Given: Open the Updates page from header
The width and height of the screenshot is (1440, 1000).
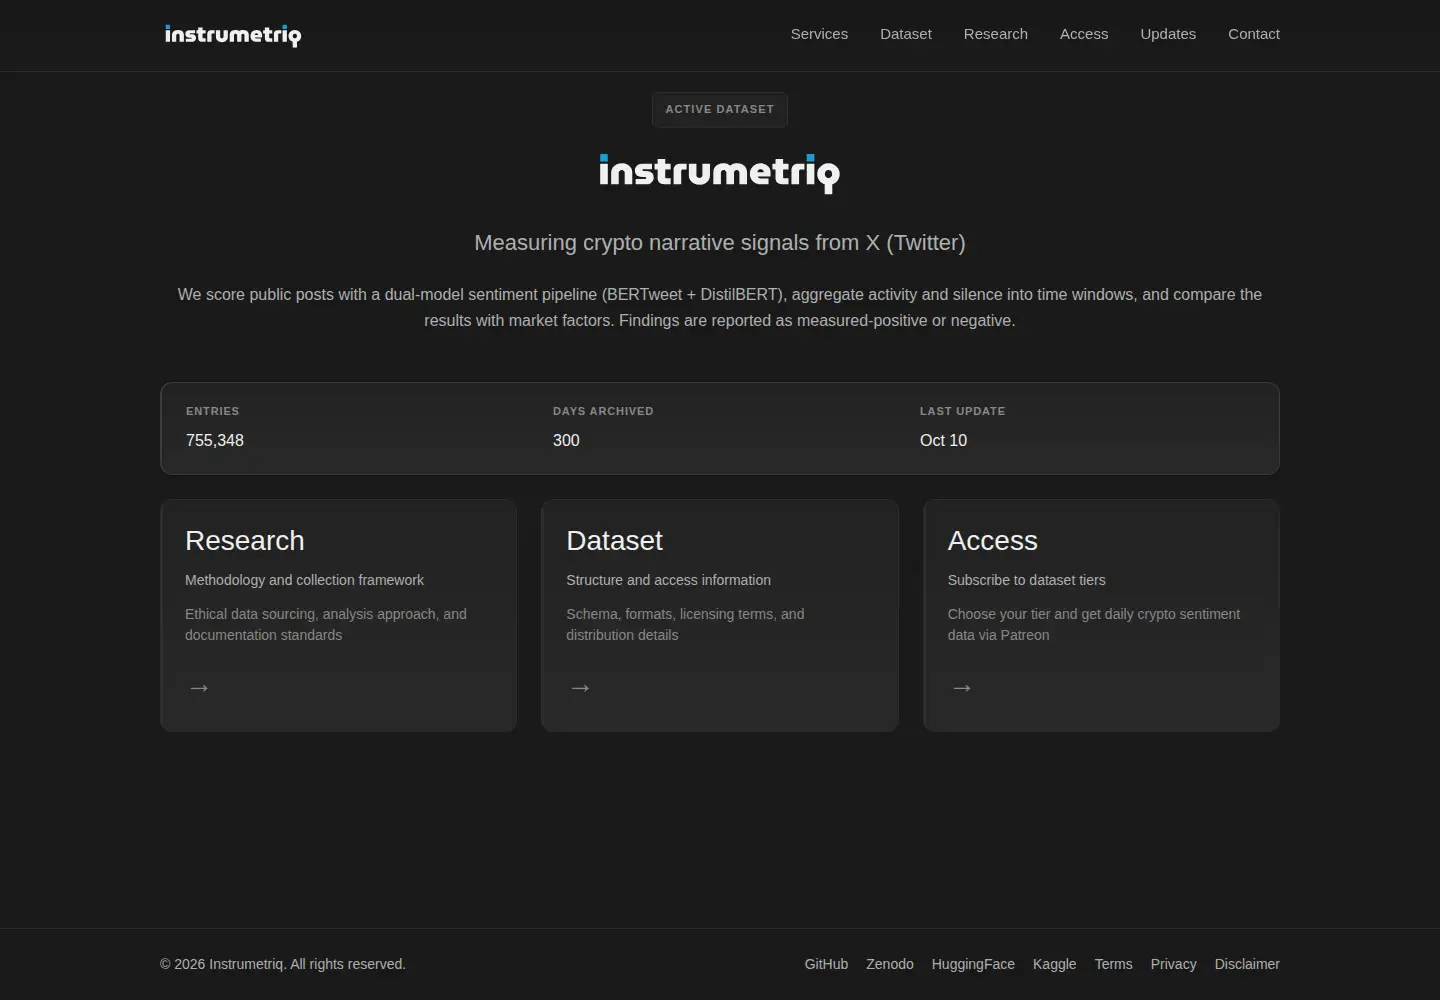Looking at the screenshot, I should (1168, 34).
